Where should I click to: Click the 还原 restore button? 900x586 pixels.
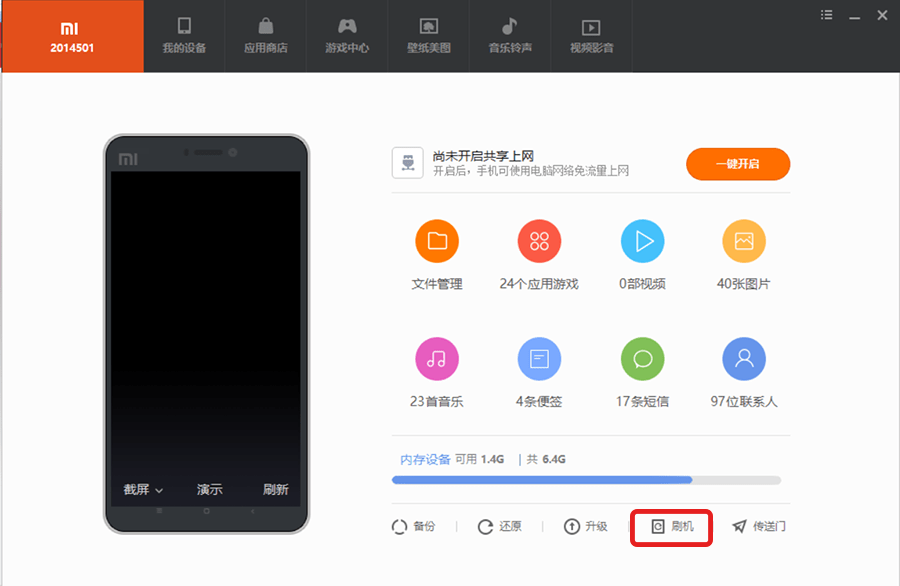pyautogui.click(x=499, y=526)
